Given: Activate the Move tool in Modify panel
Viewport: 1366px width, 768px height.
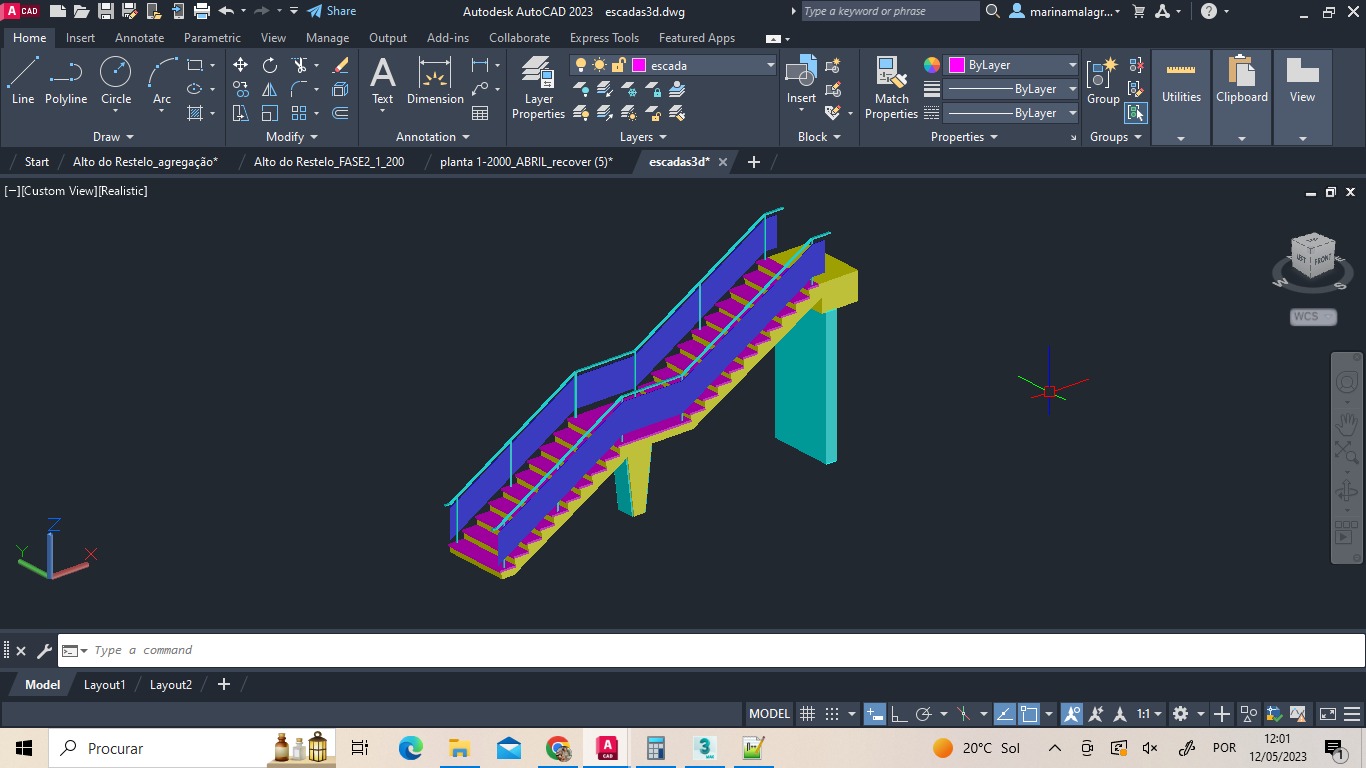Looking at the screenshot, I should pyautogui.click(x=240, y=65).
